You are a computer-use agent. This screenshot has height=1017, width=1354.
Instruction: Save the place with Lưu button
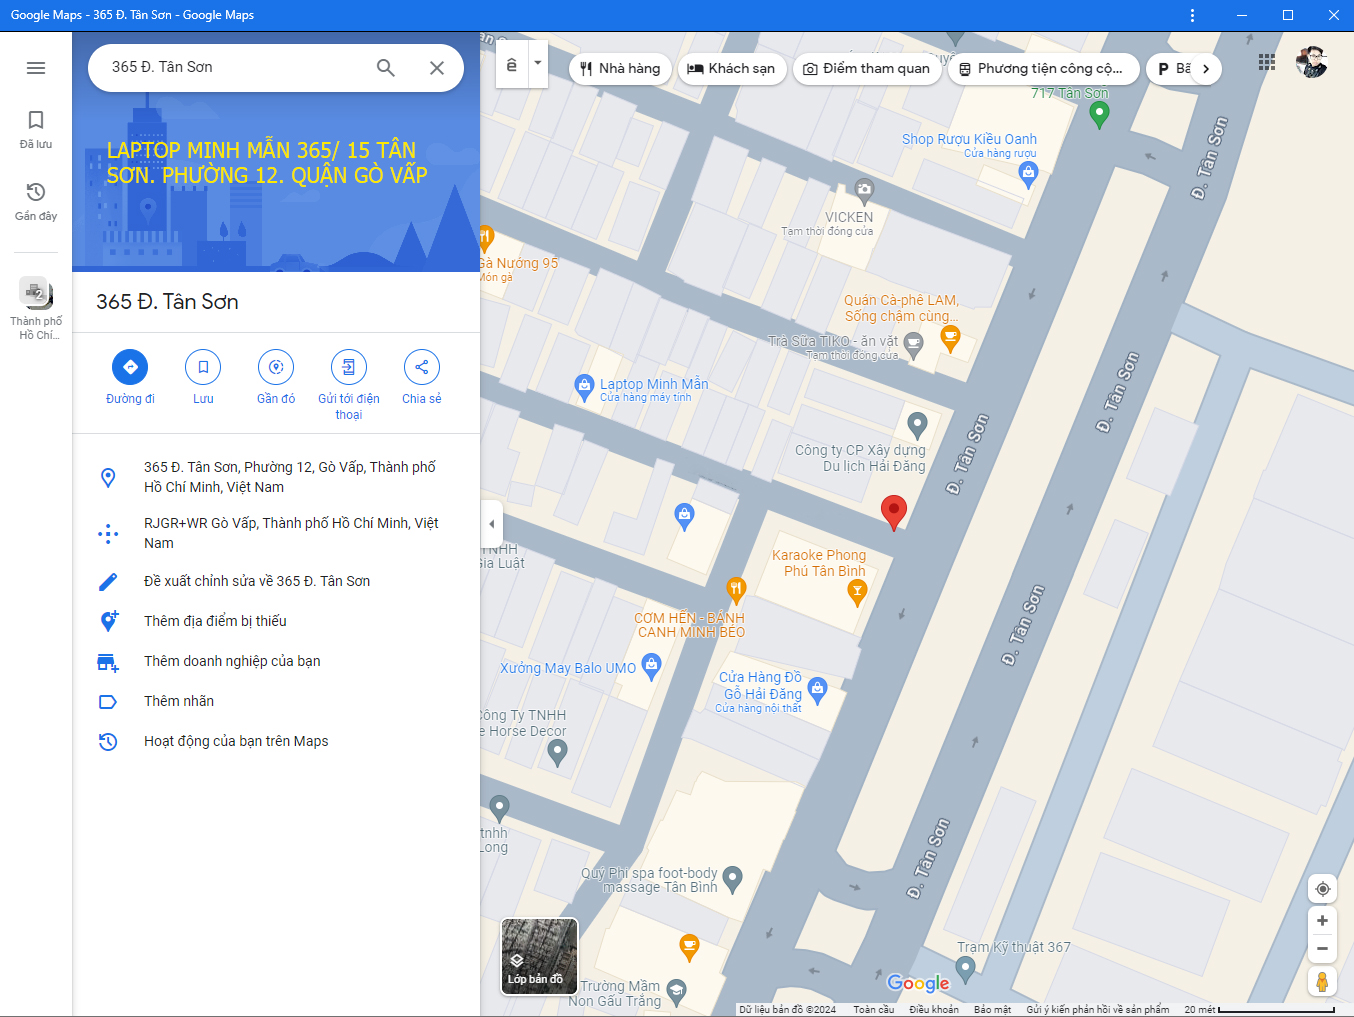coord(203,377)
